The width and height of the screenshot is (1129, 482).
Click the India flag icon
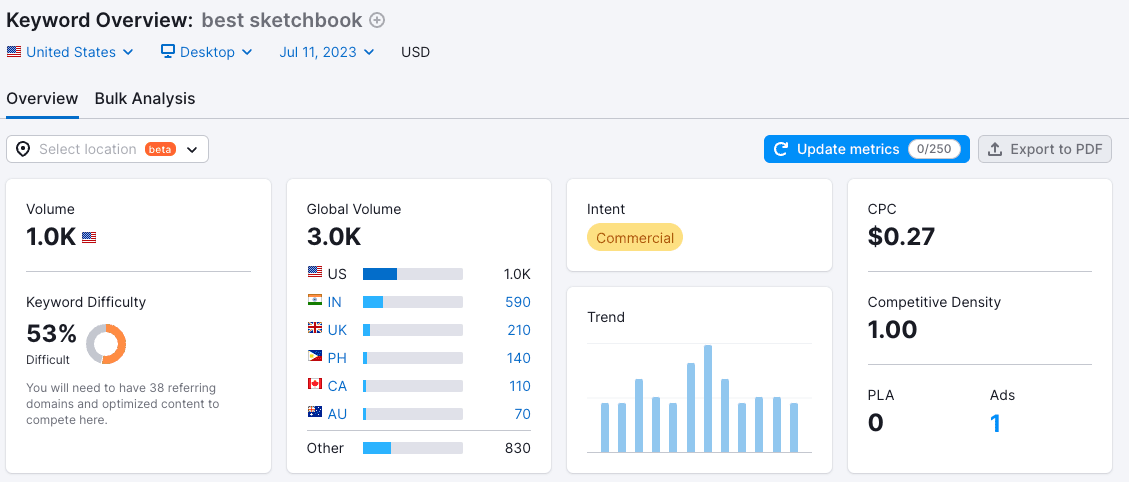(315, 302)
